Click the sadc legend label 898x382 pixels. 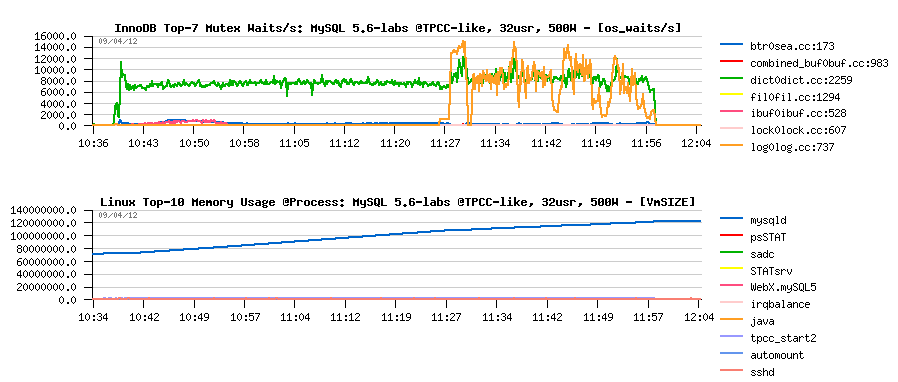click(762, 254)
